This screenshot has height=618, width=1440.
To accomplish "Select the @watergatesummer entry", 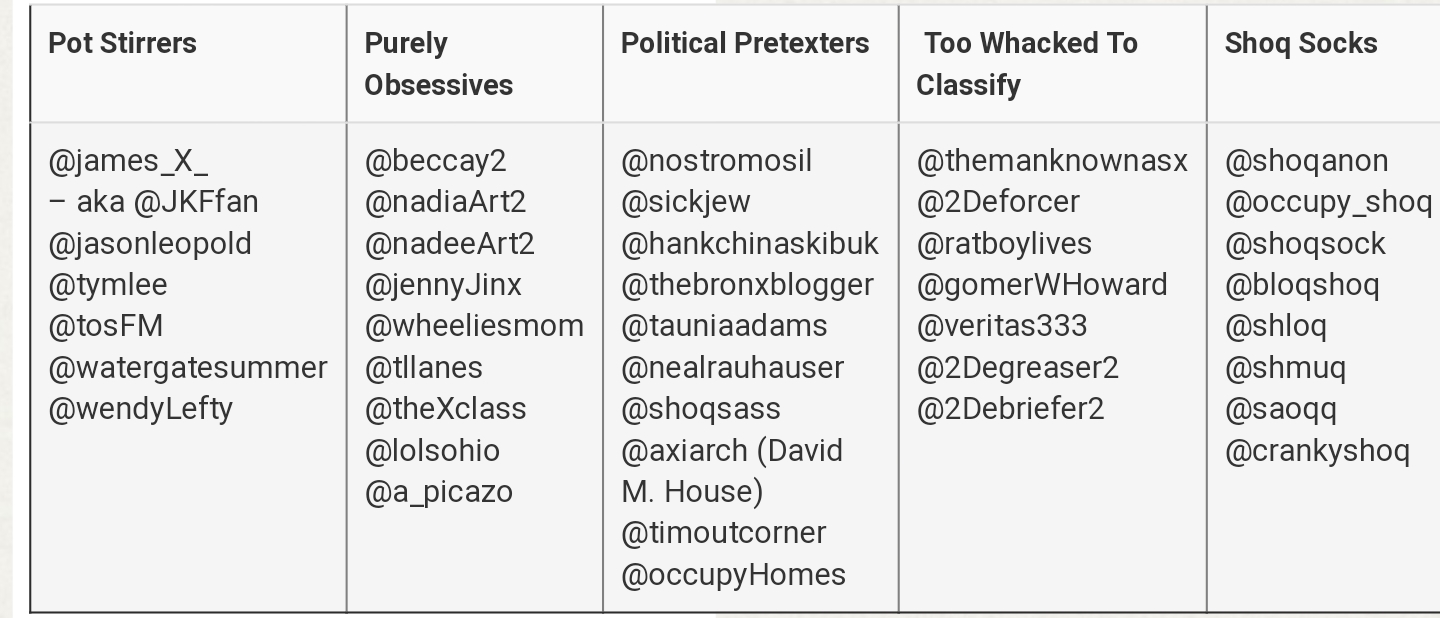I will click(188, 368).
